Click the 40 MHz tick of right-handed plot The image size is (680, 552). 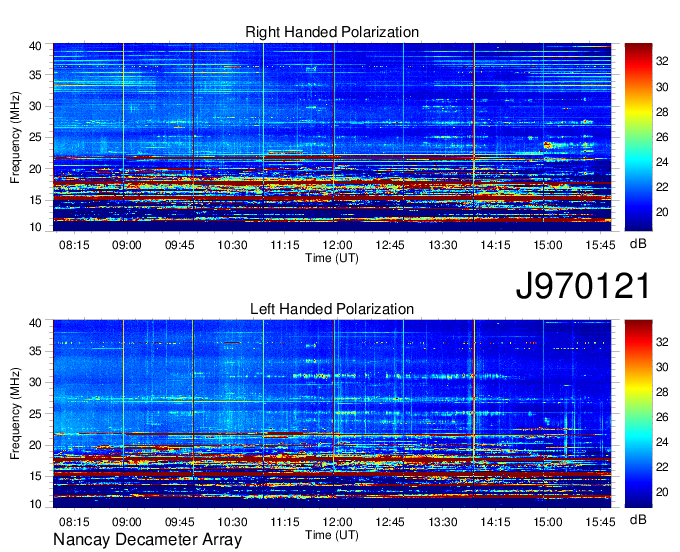pos(36,46)
